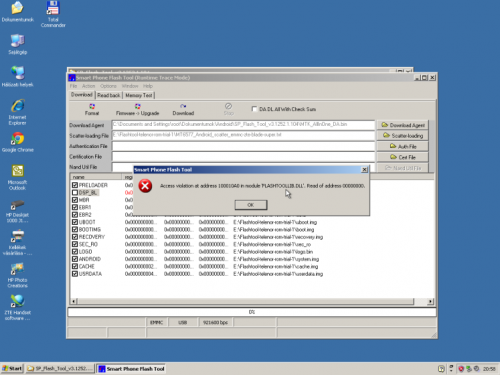Click the Cert File button

403,157
